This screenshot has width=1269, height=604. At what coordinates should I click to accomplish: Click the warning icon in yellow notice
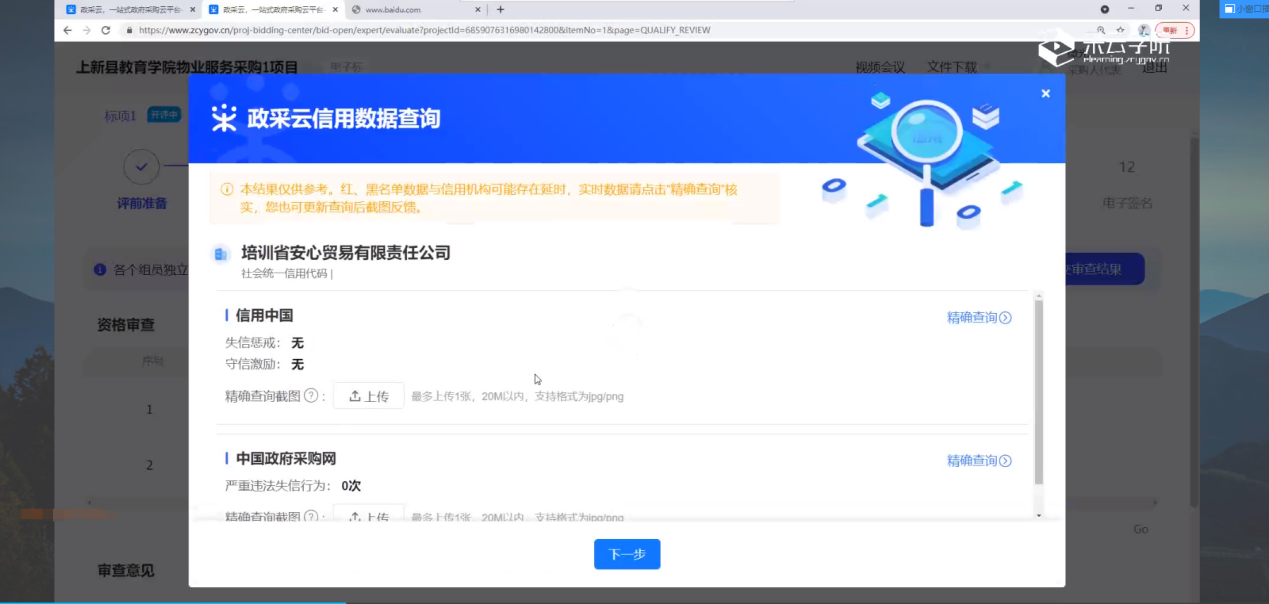coord(227,188)
